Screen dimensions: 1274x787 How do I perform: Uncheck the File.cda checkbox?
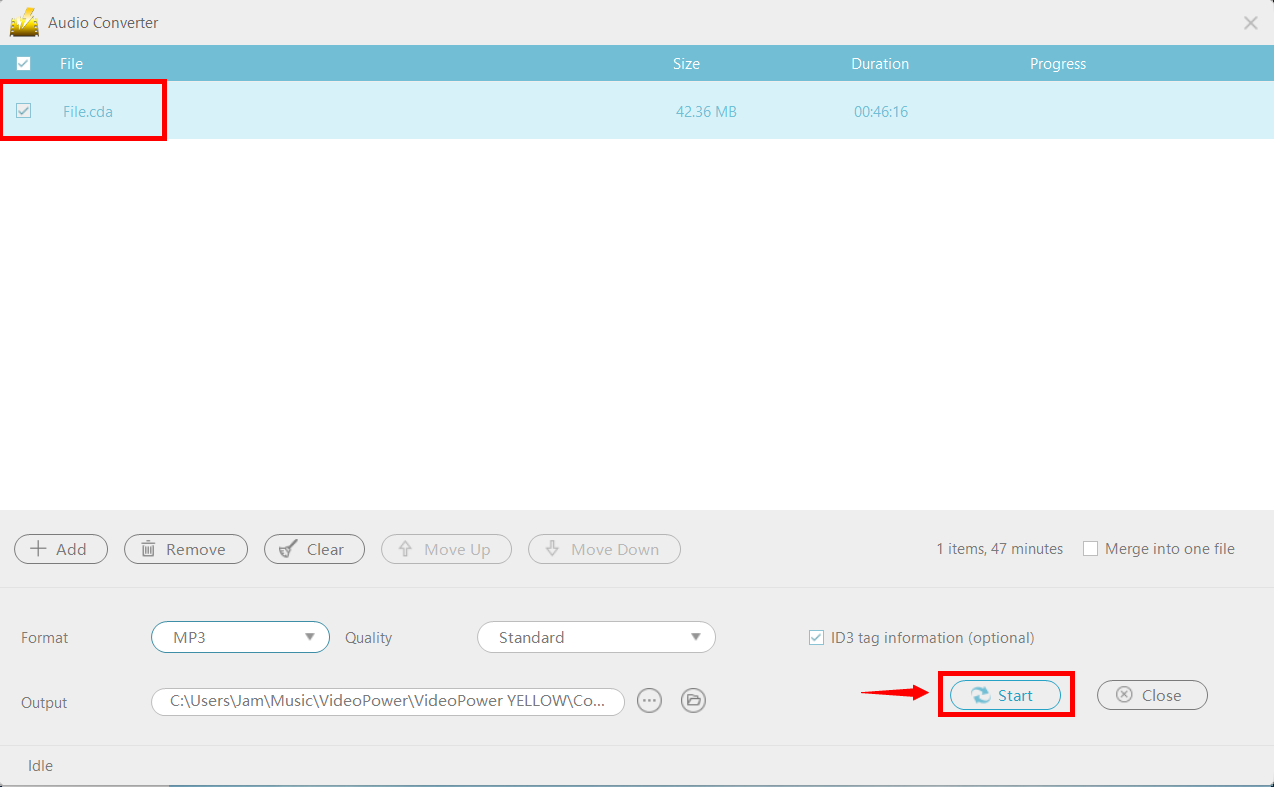[23, 111]
